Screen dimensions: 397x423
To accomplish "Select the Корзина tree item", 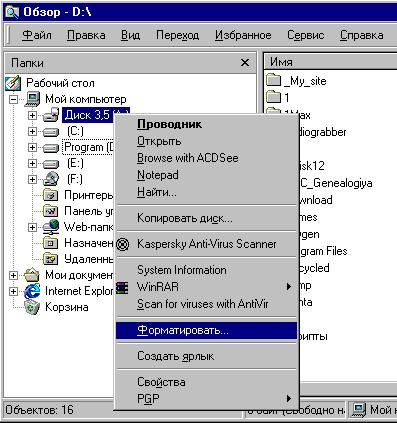I will (67, 307).
